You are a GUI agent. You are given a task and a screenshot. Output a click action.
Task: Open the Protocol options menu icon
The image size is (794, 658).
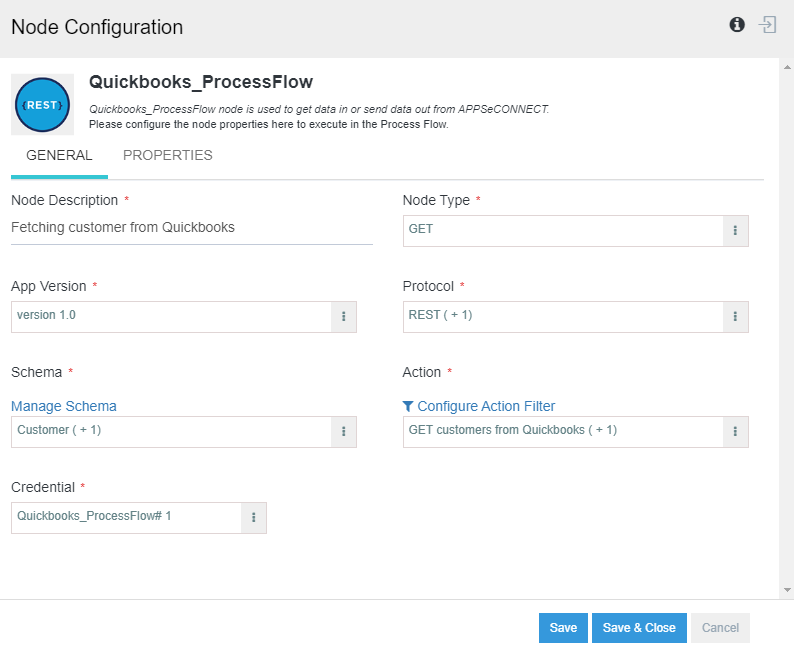tap(735, 317)
